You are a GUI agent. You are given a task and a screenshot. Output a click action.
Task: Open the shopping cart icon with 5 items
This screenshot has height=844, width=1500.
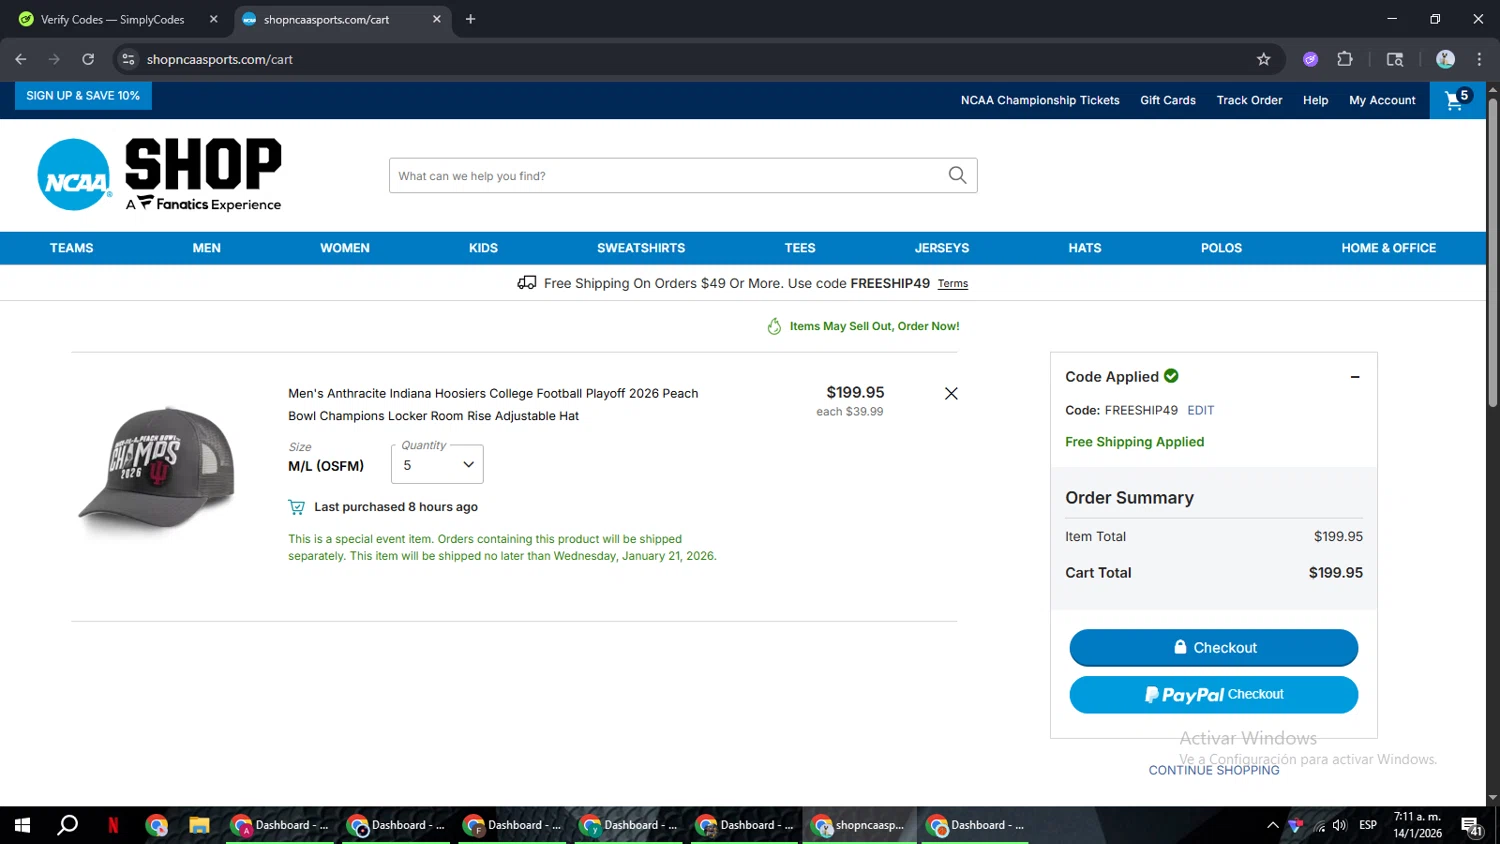click(1457, 100)
